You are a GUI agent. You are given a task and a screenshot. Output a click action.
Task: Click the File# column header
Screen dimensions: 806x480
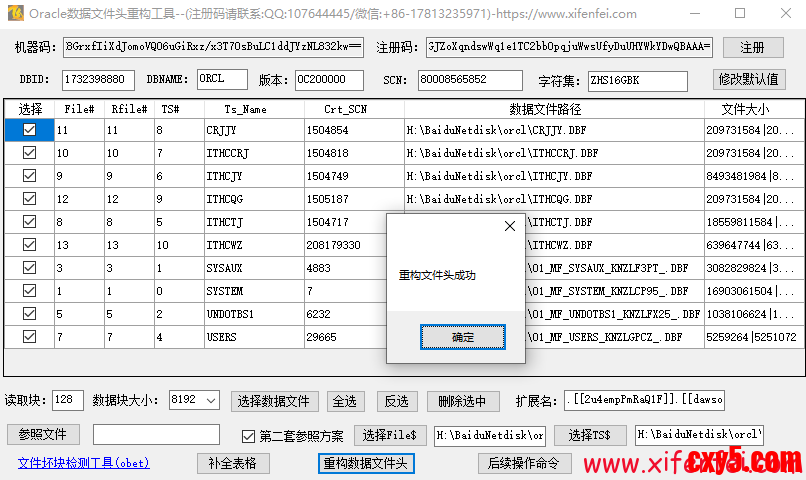click(79, 109)
